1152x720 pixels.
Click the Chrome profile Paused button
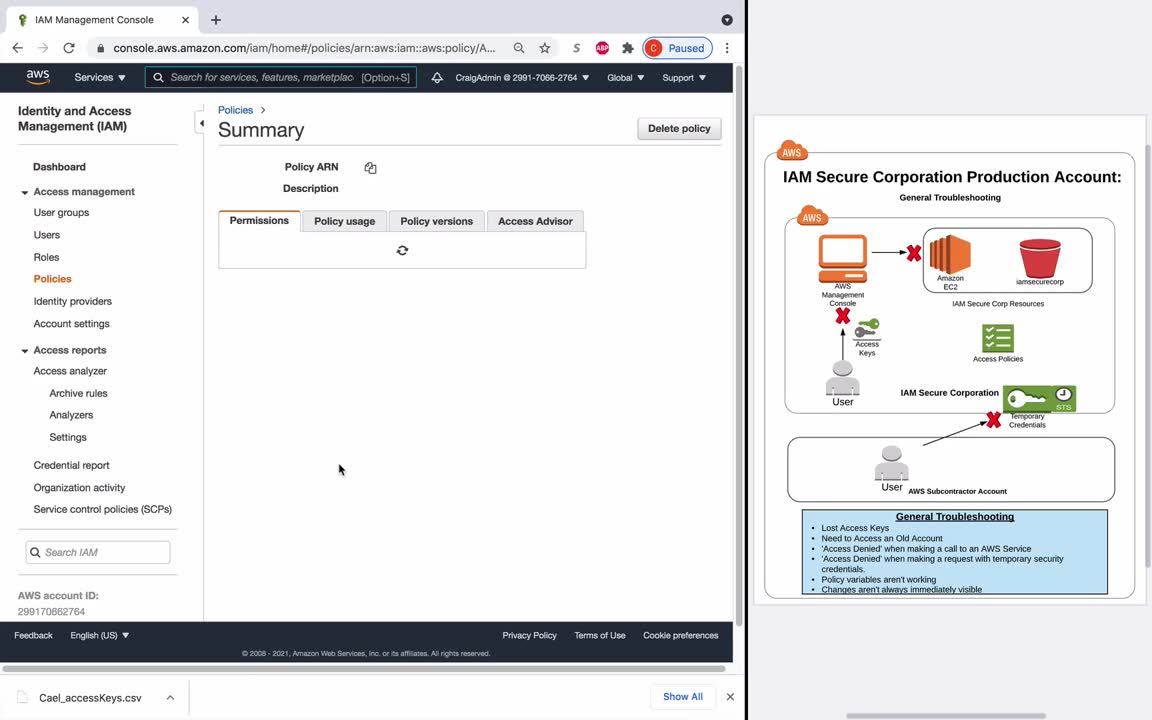(677, 48)
